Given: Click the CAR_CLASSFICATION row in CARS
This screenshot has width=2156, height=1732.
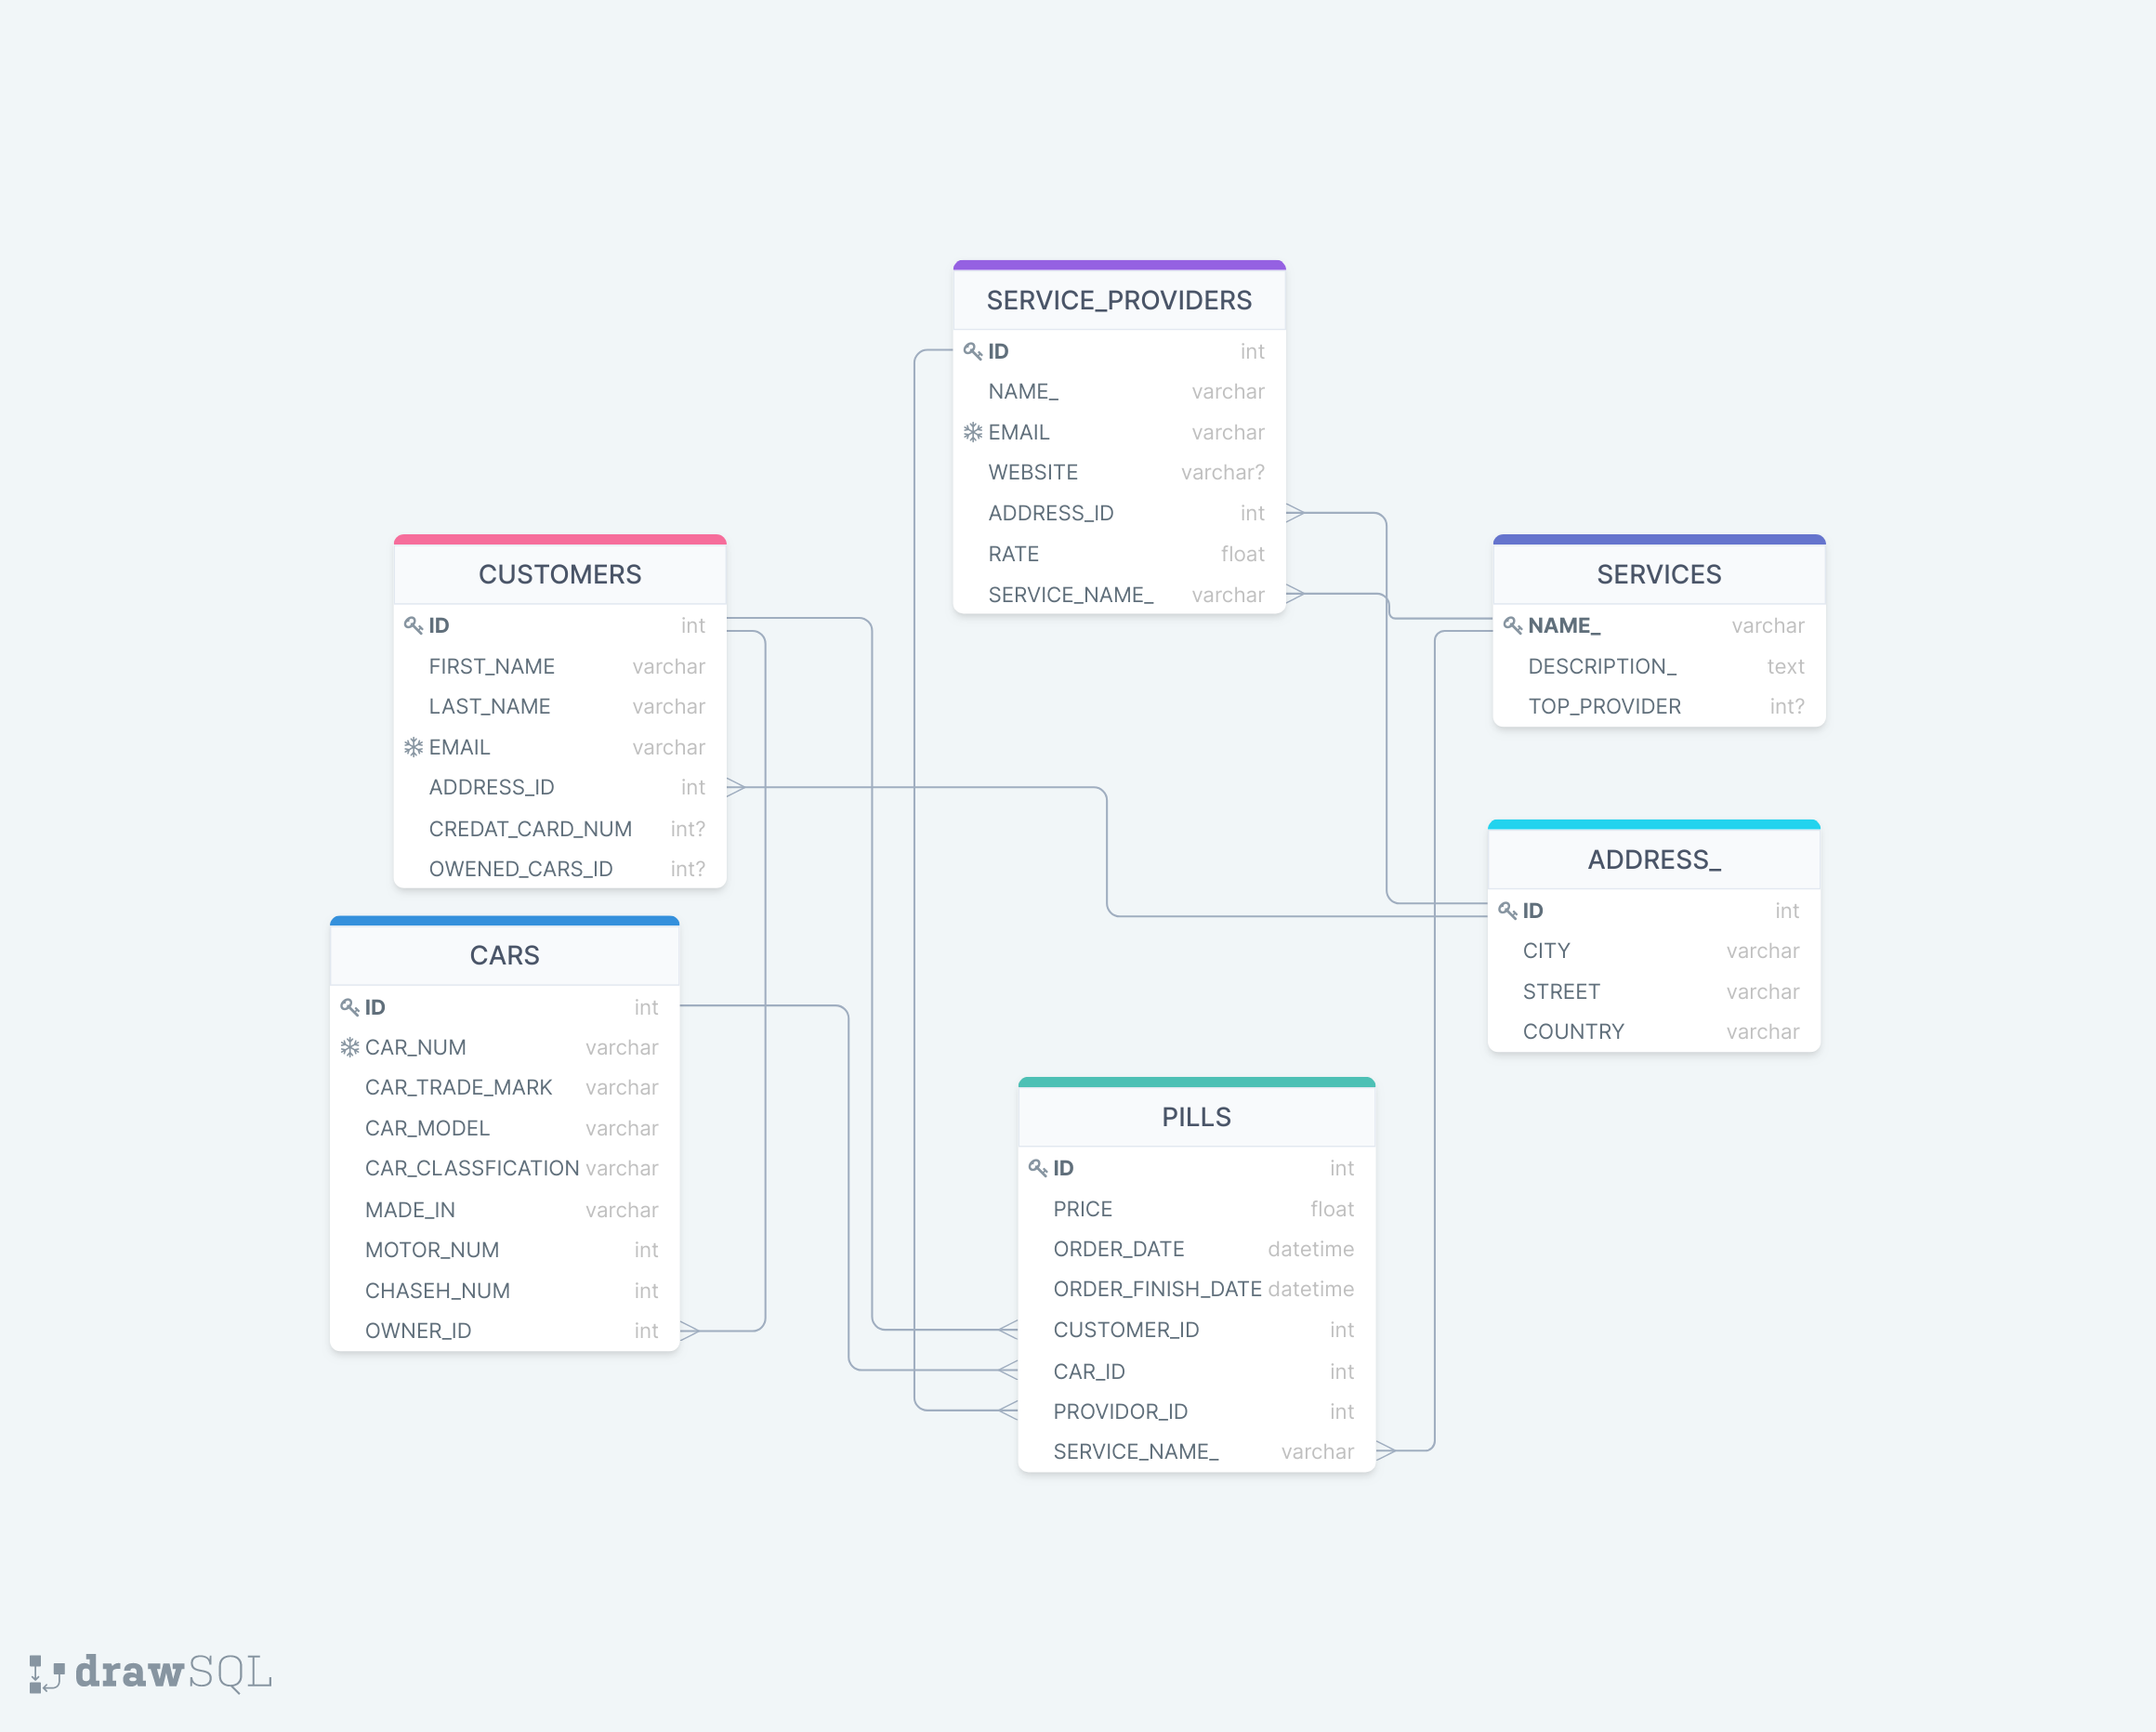Looking at the screenshot, I should coord(472,1168).
